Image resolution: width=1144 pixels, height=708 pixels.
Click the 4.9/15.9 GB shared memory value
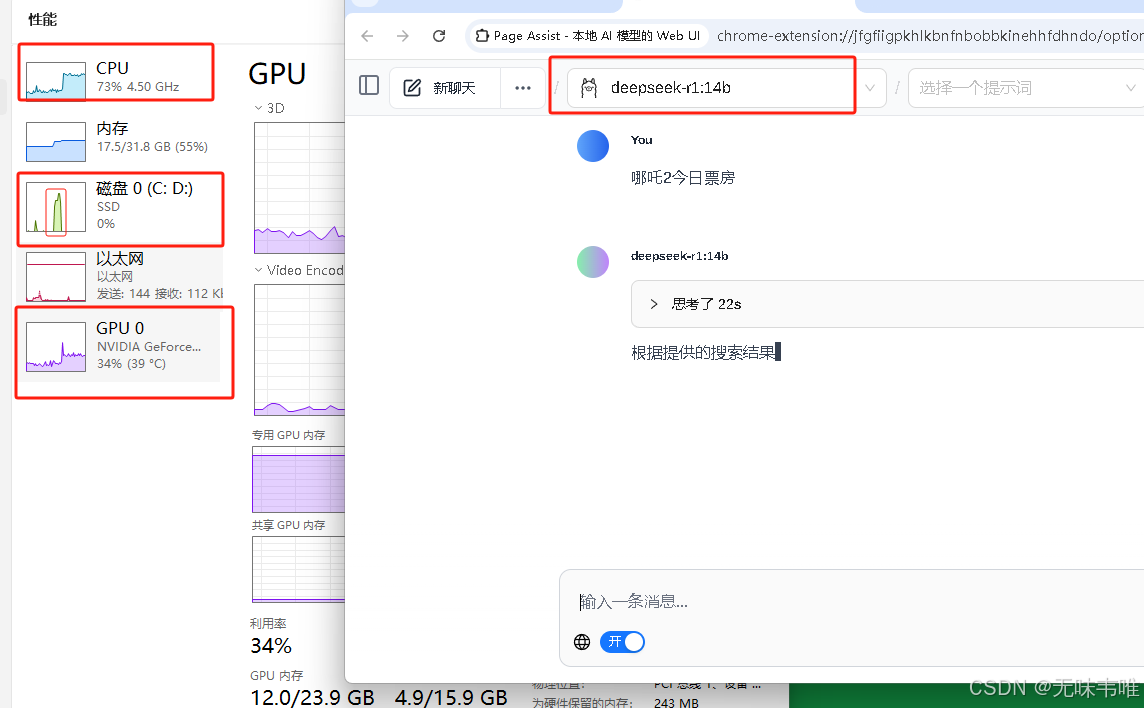click(x=451, y=697)
